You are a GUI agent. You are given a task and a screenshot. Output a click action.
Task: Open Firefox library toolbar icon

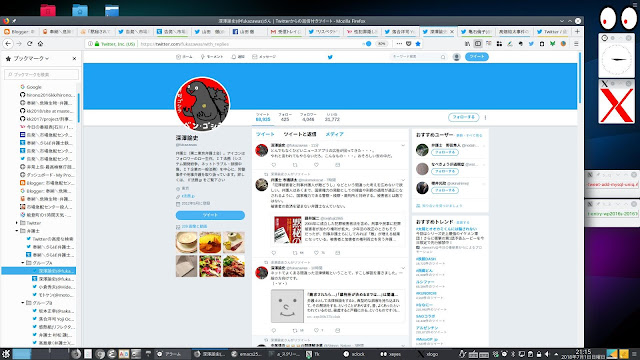point(467,44)
